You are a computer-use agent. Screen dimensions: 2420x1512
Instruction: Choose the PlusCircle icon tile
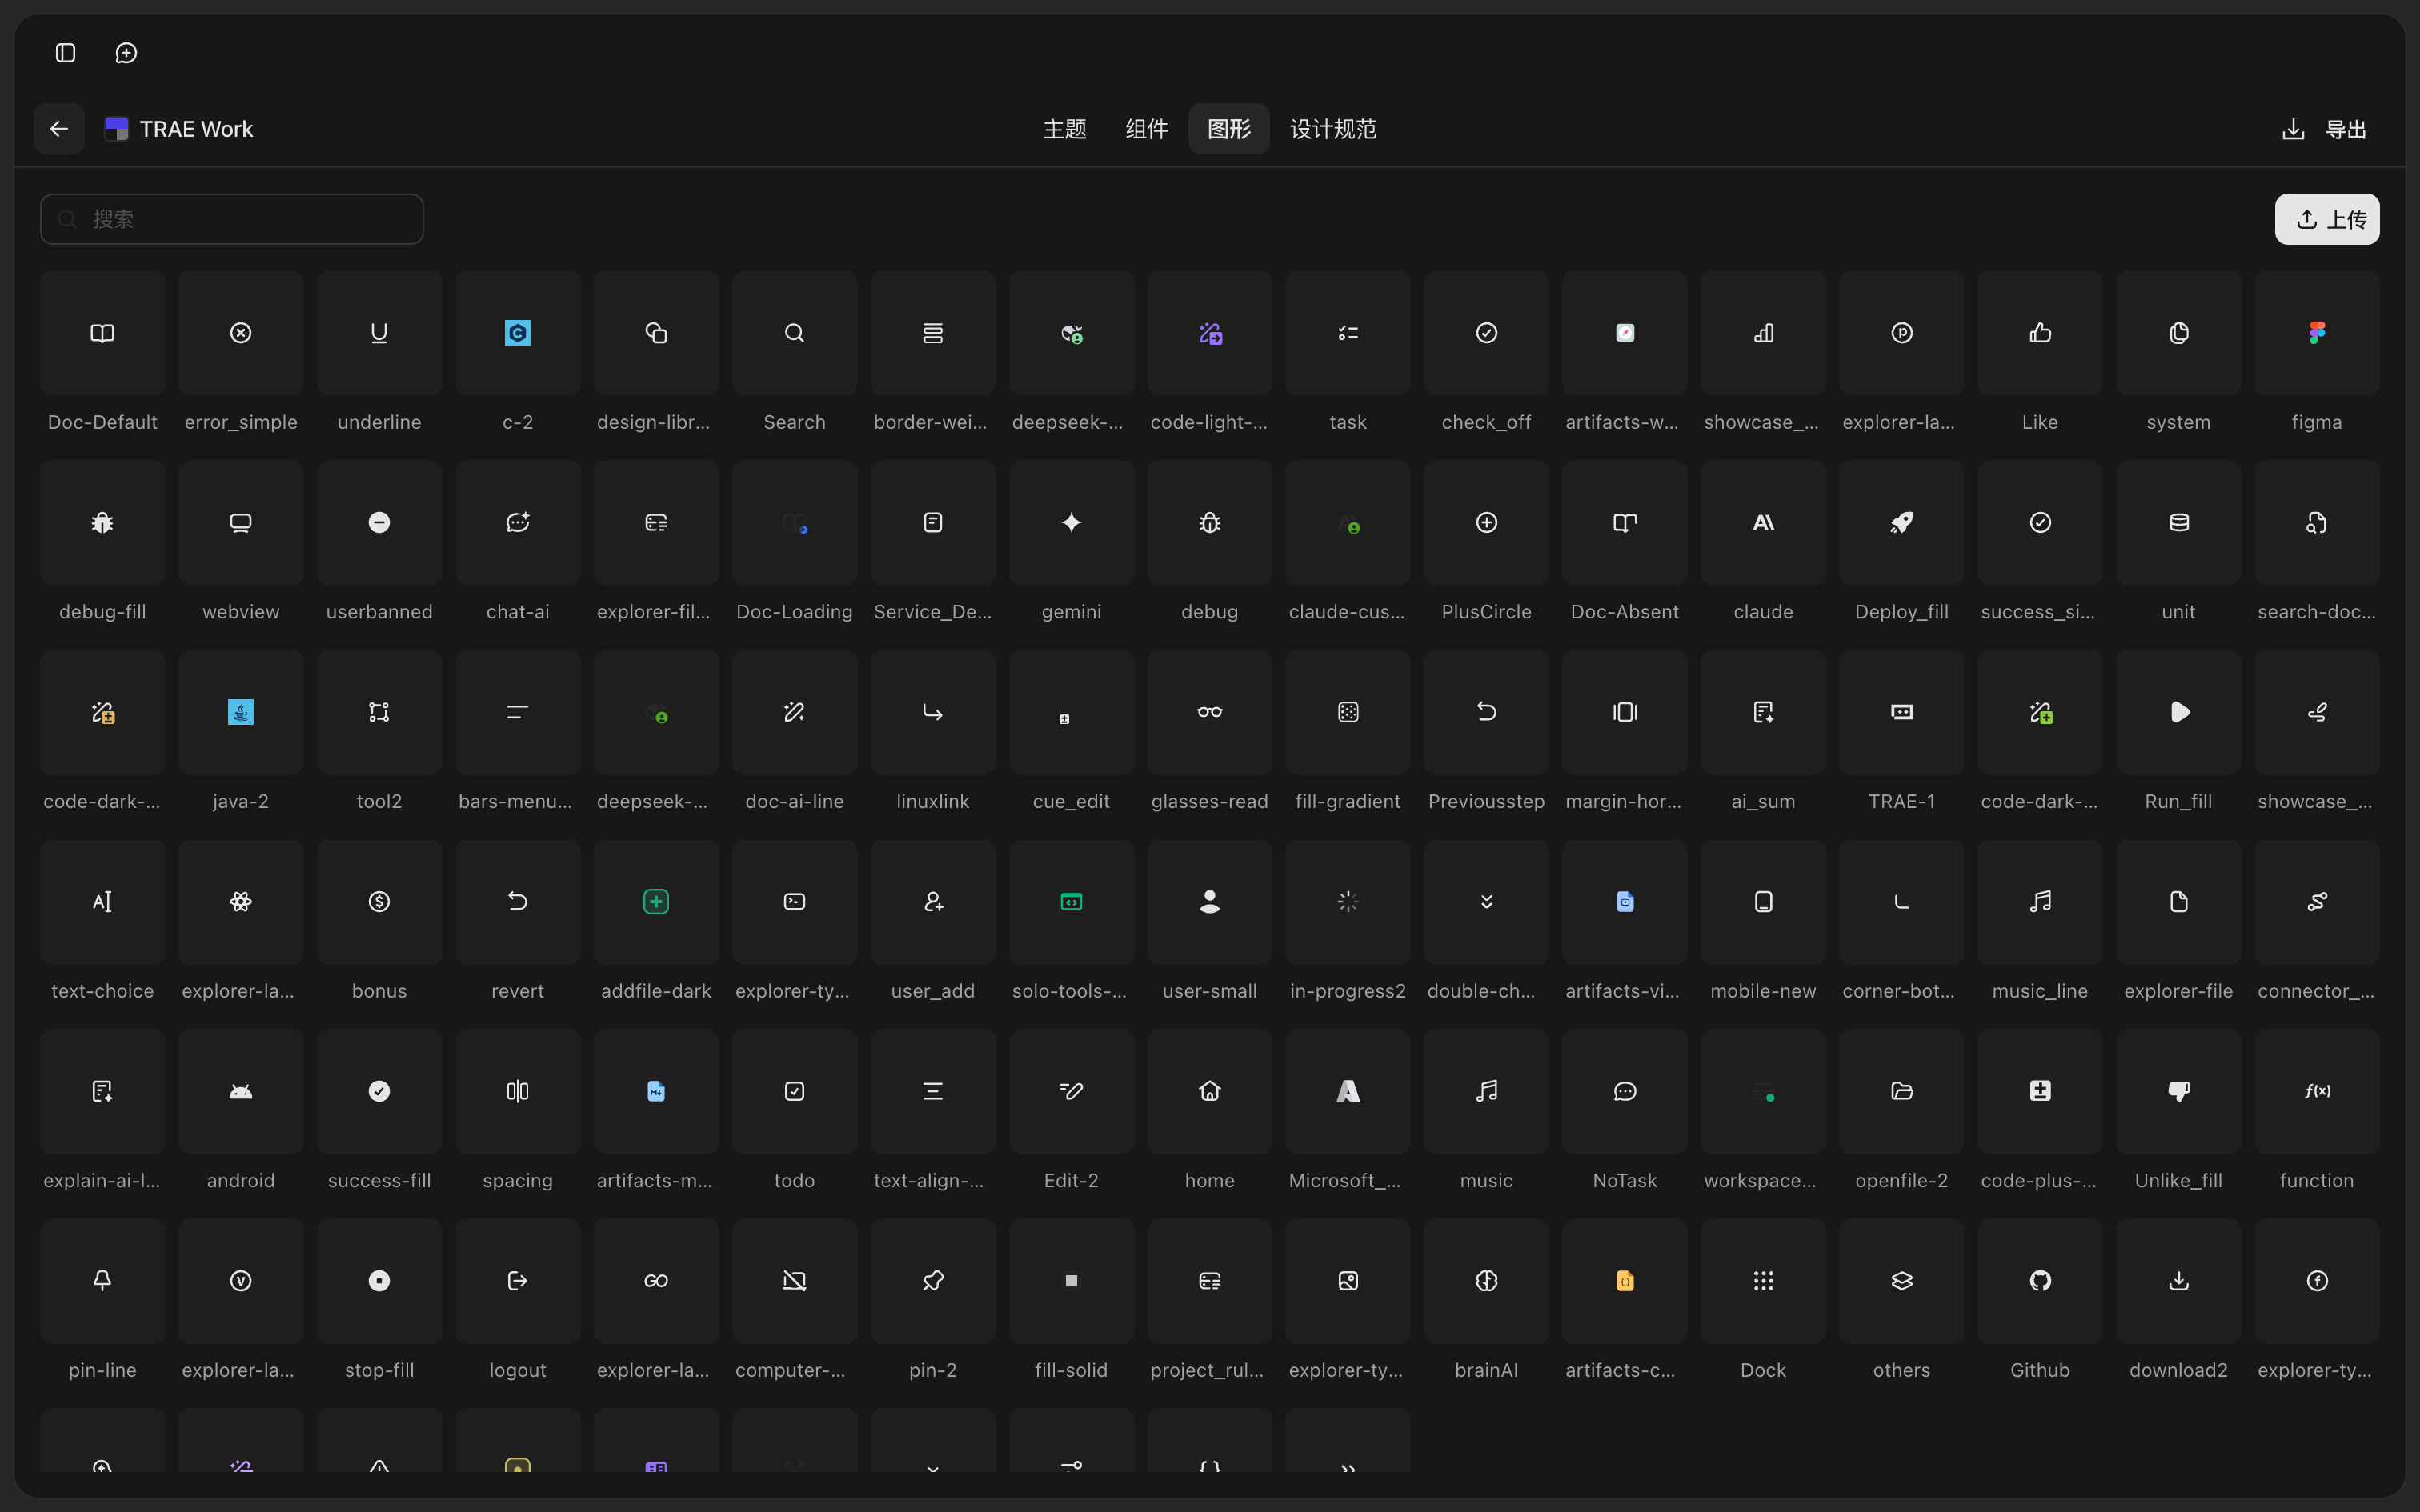[x=1487, y=523]
